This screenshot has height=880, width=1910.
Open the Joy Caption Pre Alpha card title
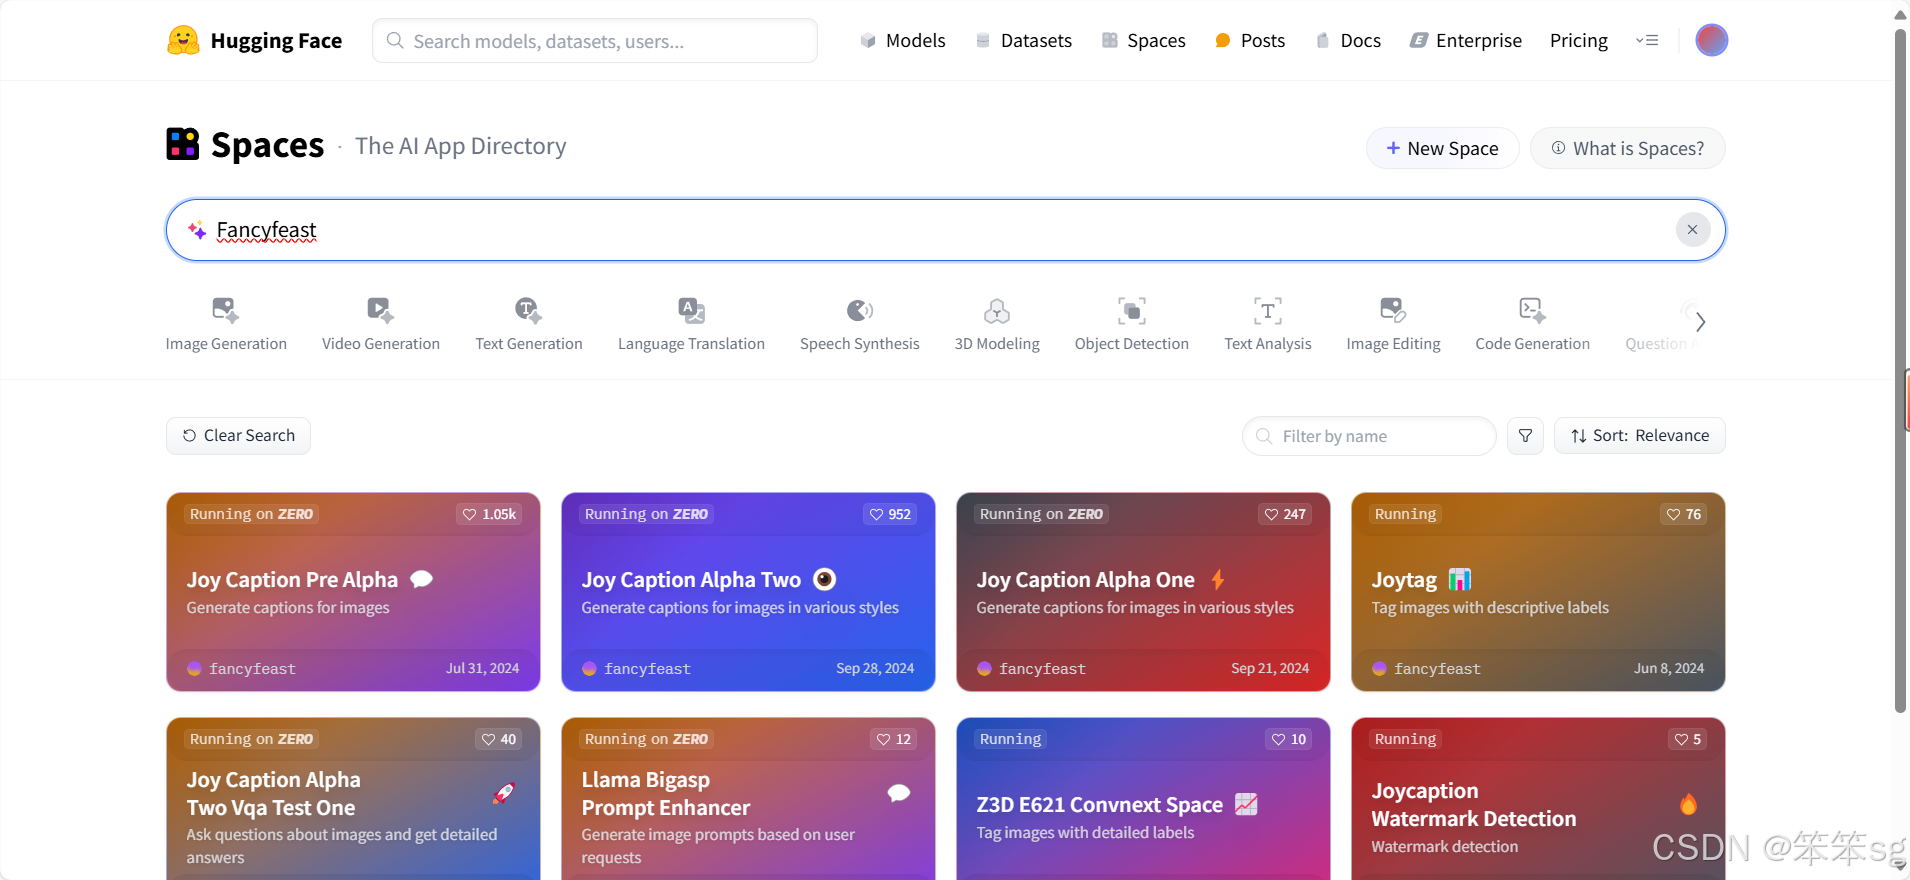tap(292, 580)
